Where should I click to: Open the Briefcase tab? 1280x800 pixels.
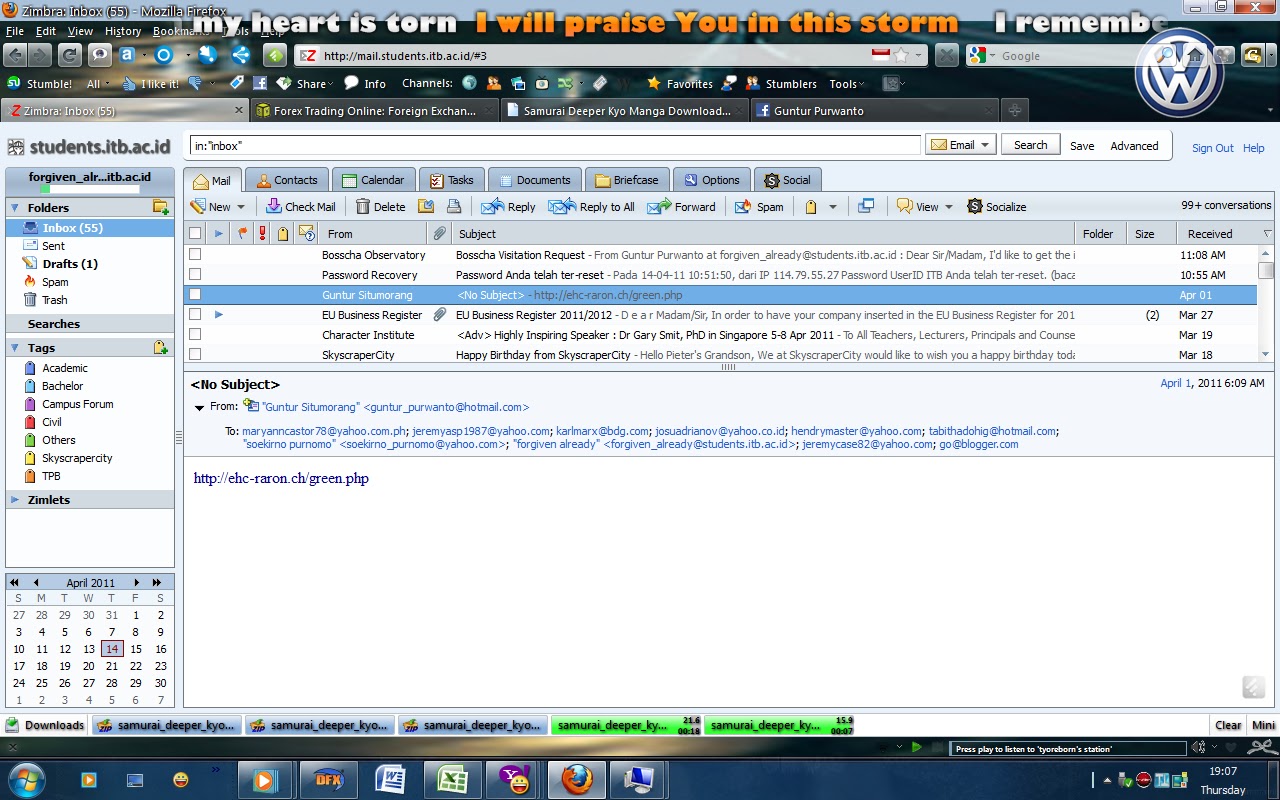coord(627,180)
